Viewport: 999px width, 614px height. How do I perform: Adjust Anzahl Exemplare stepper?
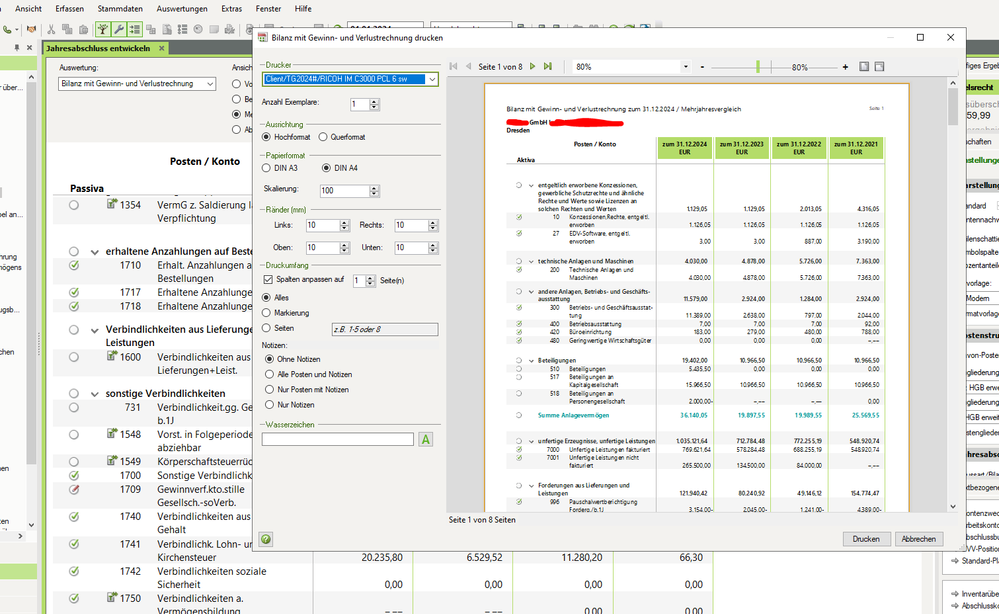click(x=374, y=104)
